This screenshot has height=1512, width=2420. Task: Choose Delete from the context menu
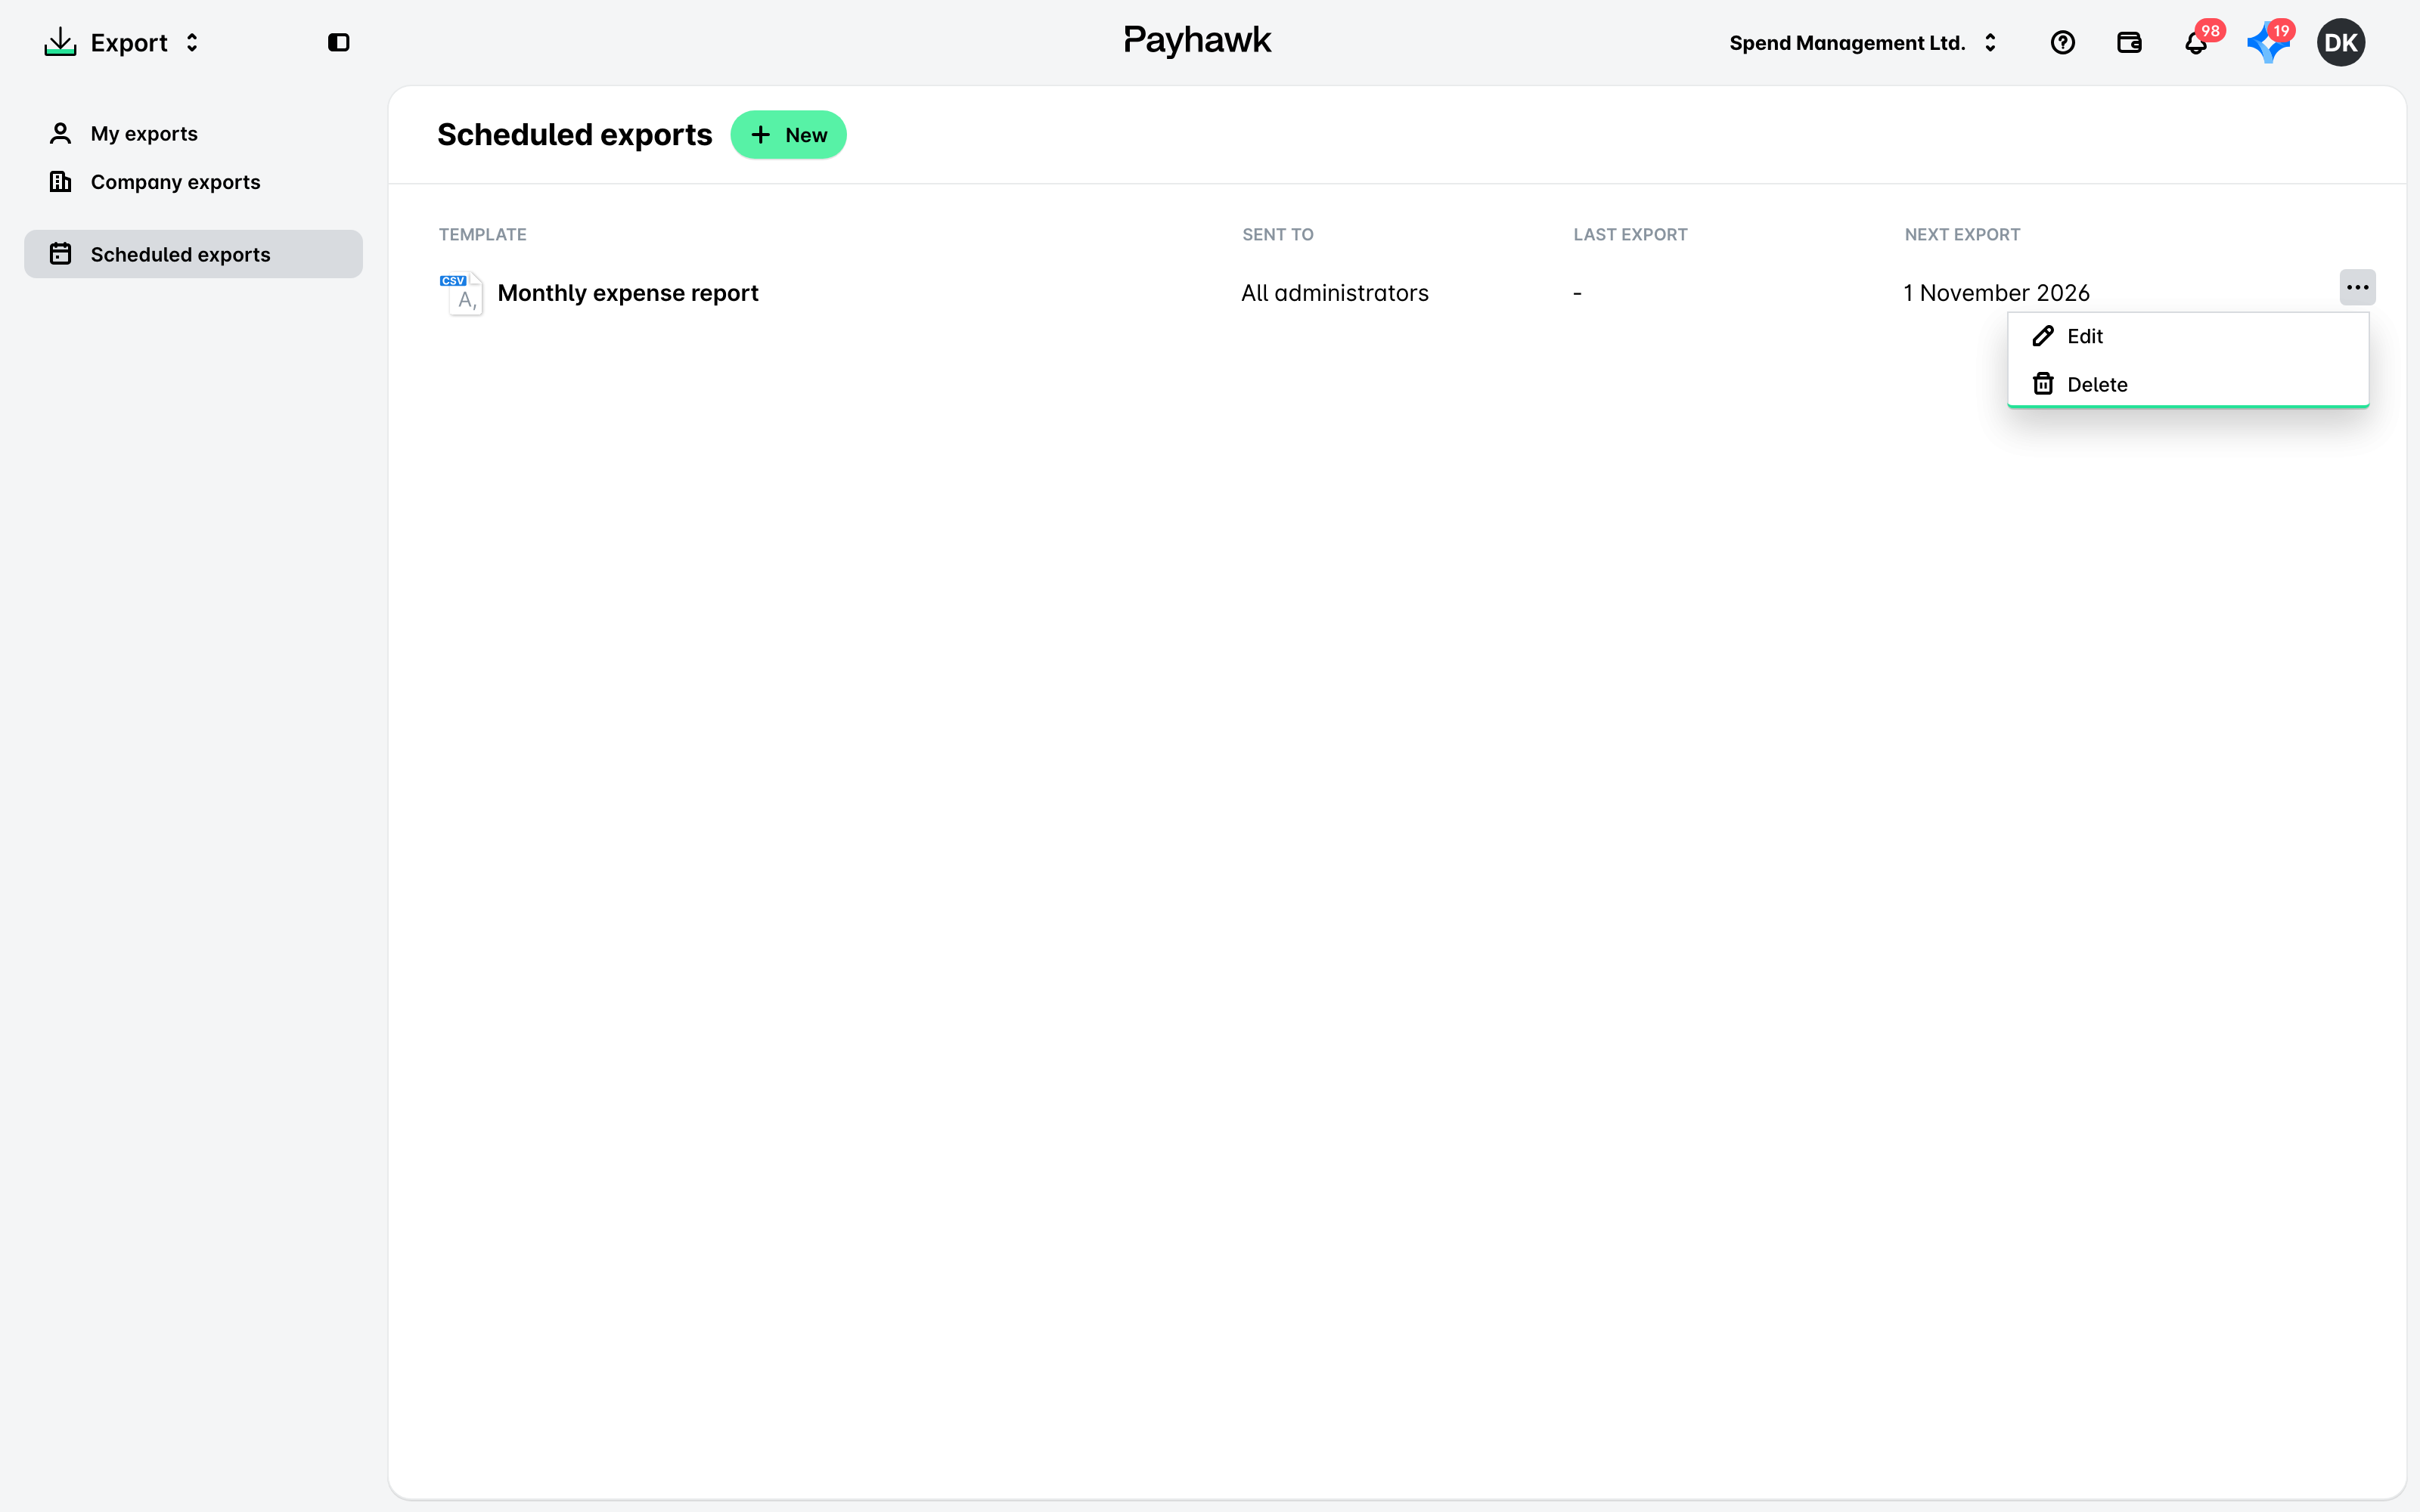pyautogui.click(x=2187, y=384)
